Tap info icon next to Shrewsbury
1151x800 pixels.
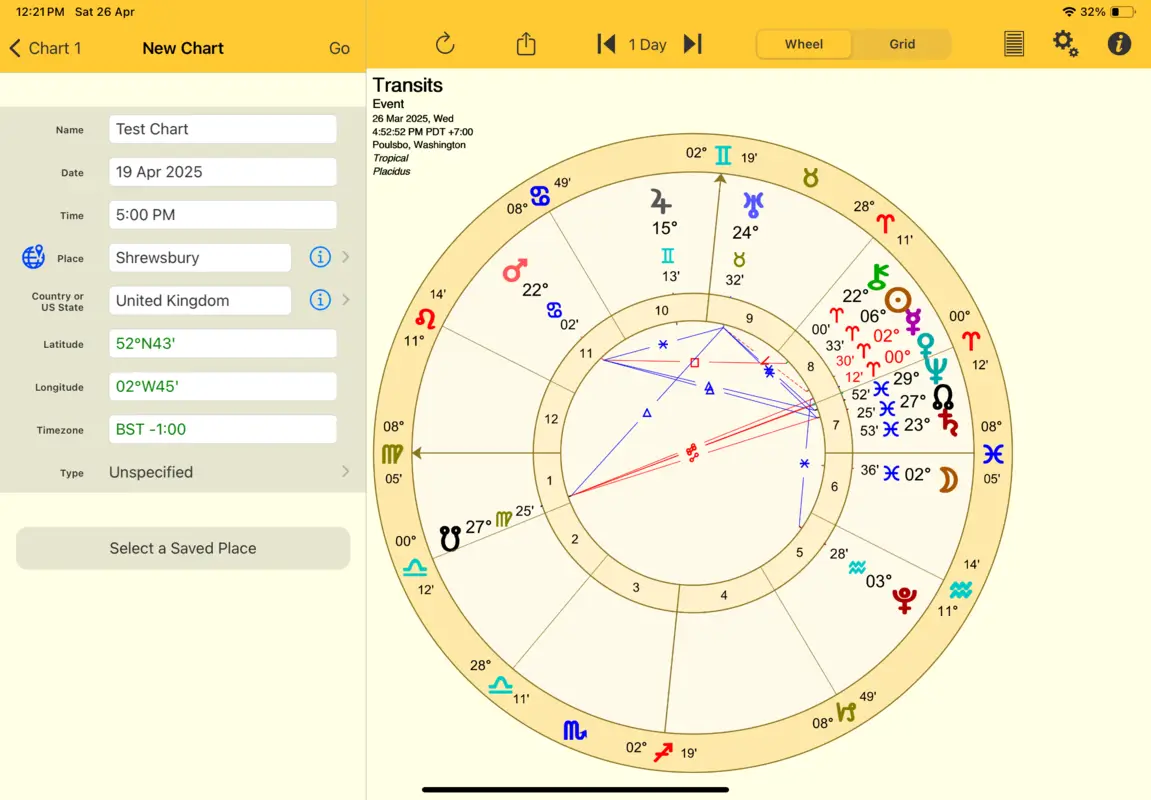(320, 257)
